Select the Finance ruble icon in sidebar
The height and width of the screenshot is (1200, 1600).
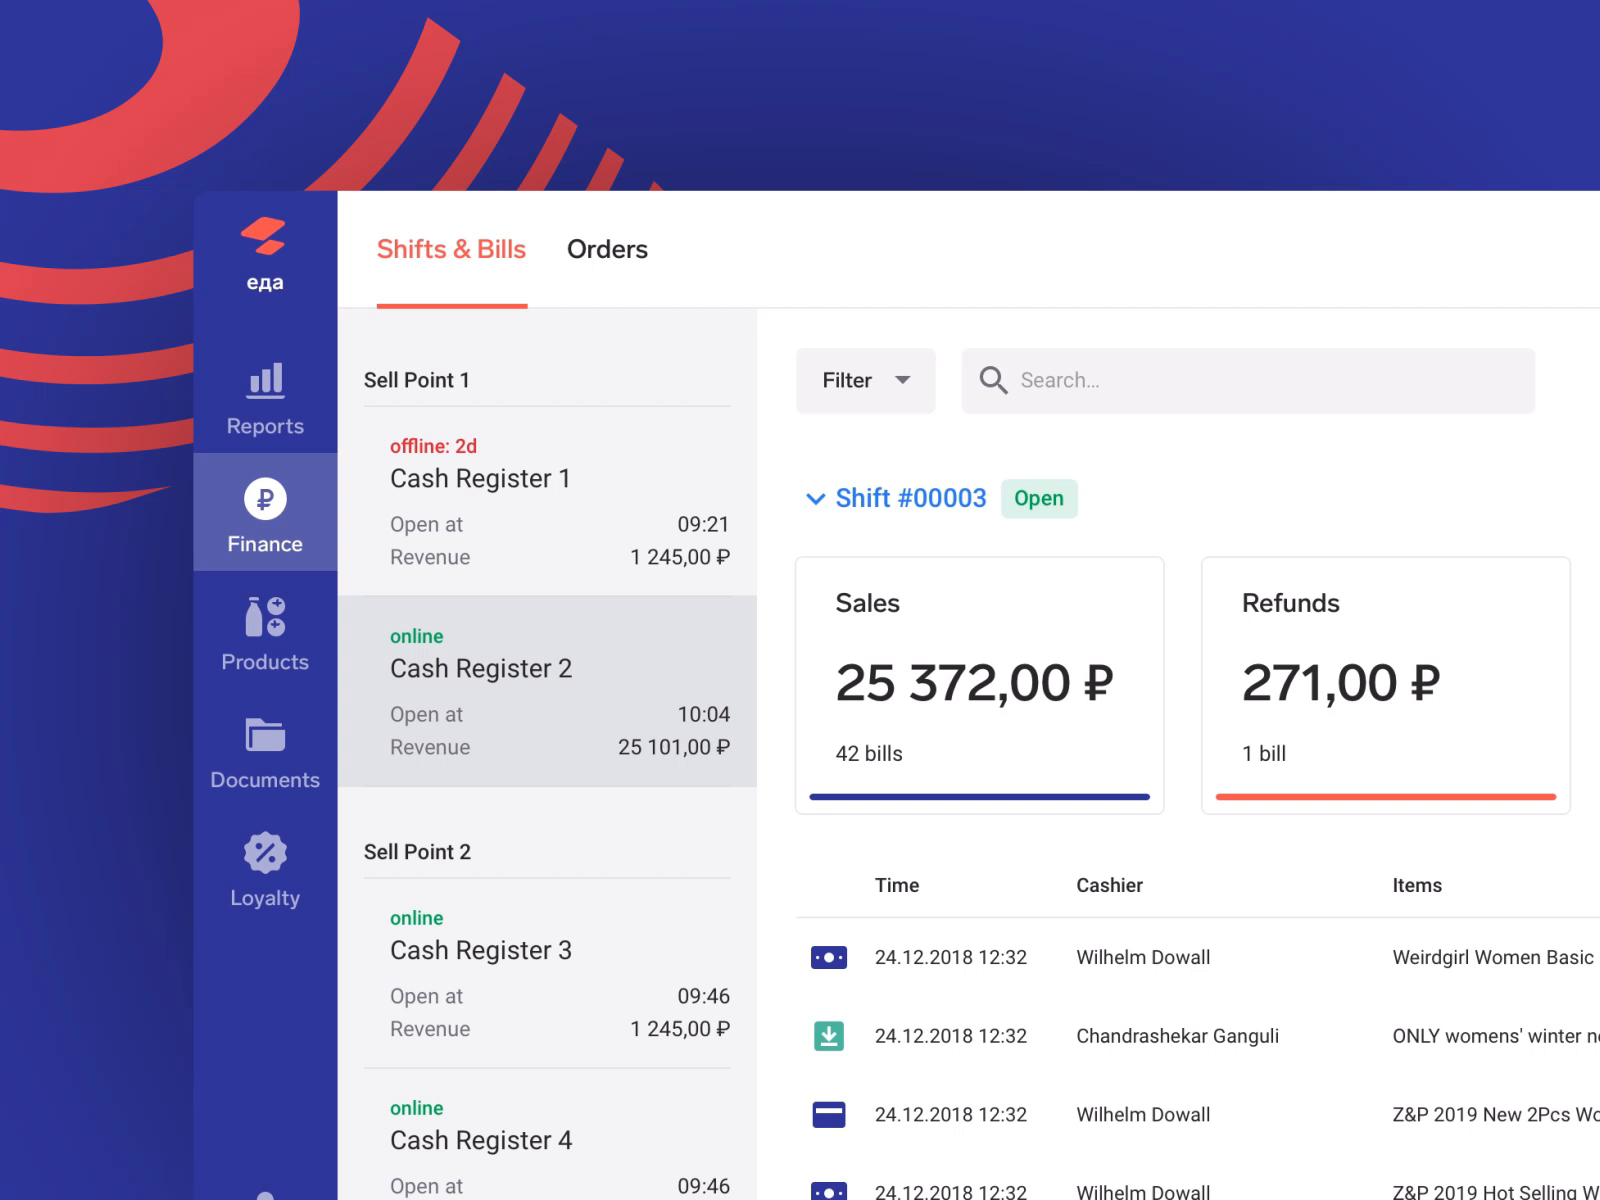(x=264, y=500)
